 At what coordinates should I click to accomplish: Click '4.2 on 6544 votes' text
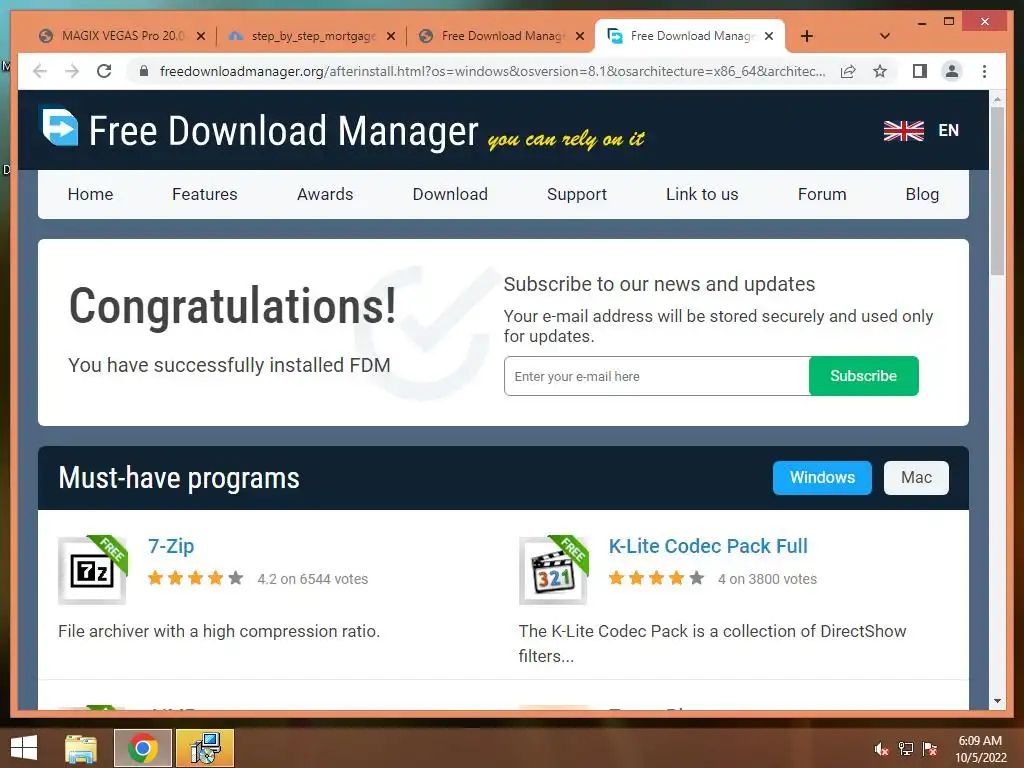tap(312, 579)
